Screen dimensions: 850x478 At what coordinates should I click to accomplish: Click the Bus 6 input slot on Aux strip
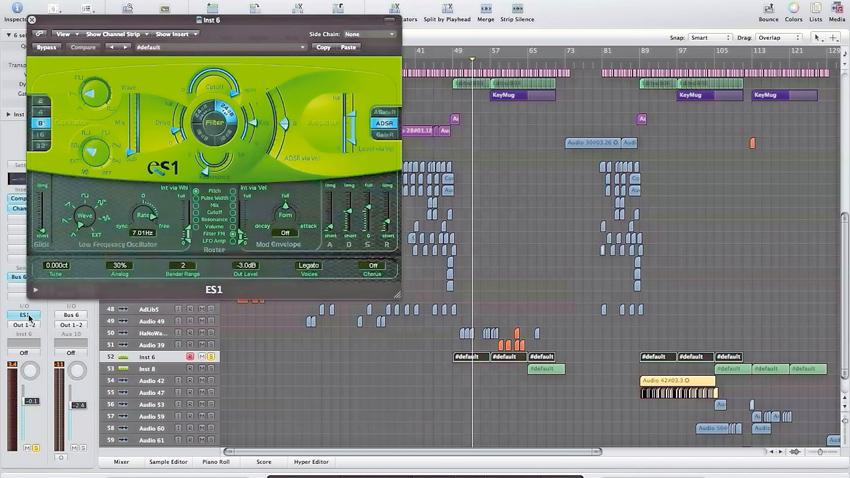71,314
